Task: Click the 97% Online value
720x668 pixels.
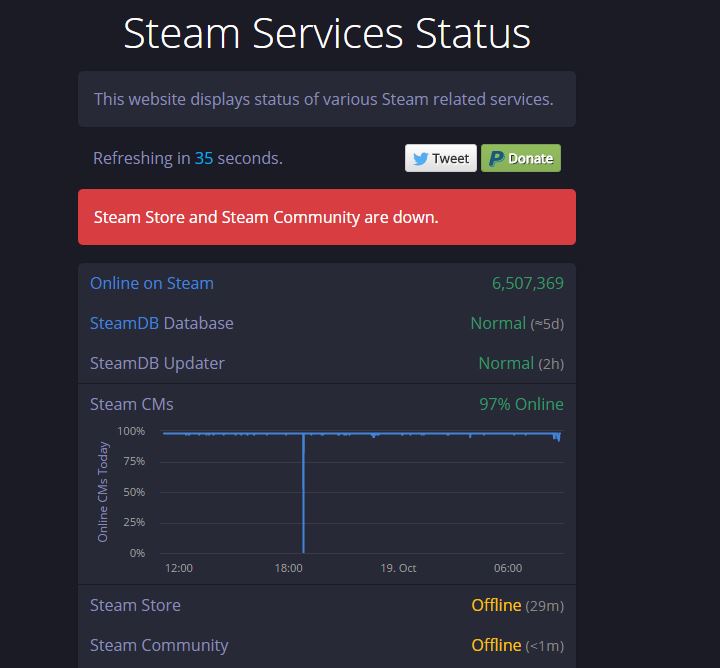Action: tap(522, 404)
